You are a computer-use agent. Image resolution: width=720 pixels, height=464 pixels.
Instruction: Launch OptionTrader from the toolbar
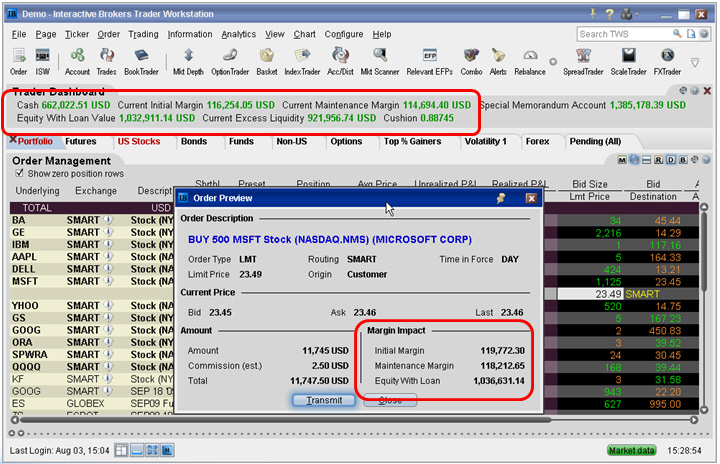[x=230, y=62]
